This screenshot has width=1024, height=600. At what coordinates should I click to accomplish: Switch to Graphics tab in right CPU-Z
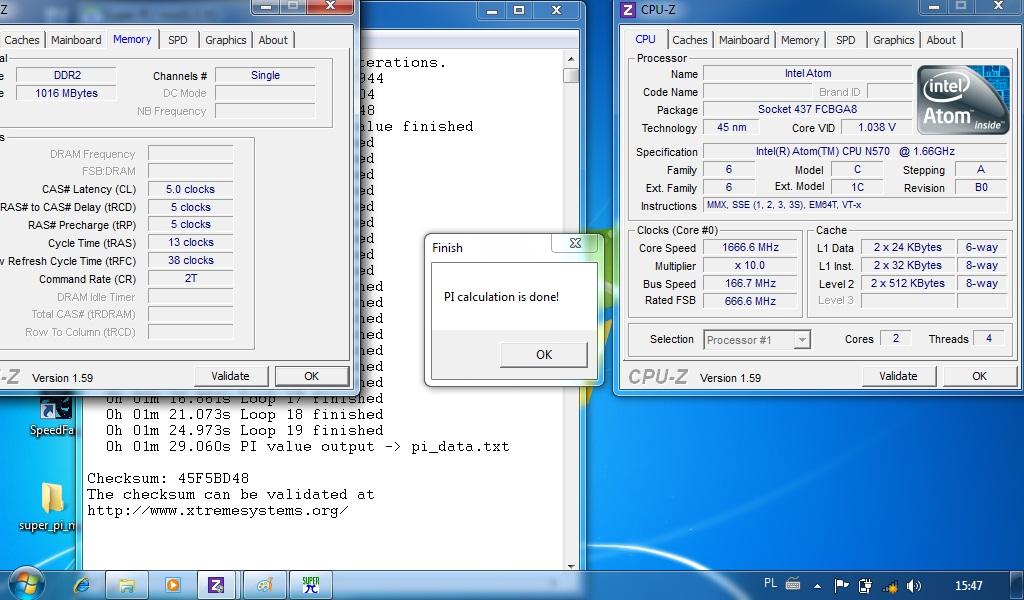(893, 40)
